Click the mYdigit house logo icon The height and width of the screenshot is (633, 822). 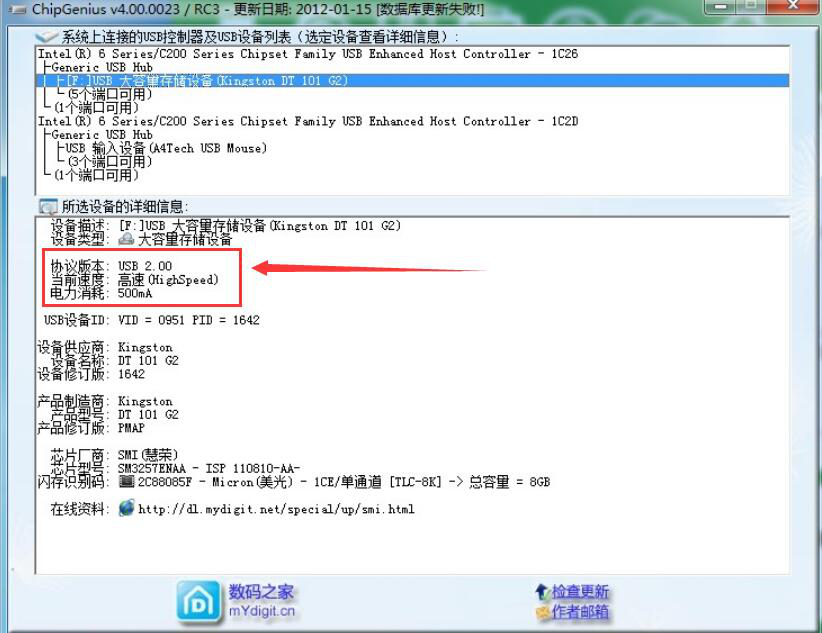pos(199,603)
